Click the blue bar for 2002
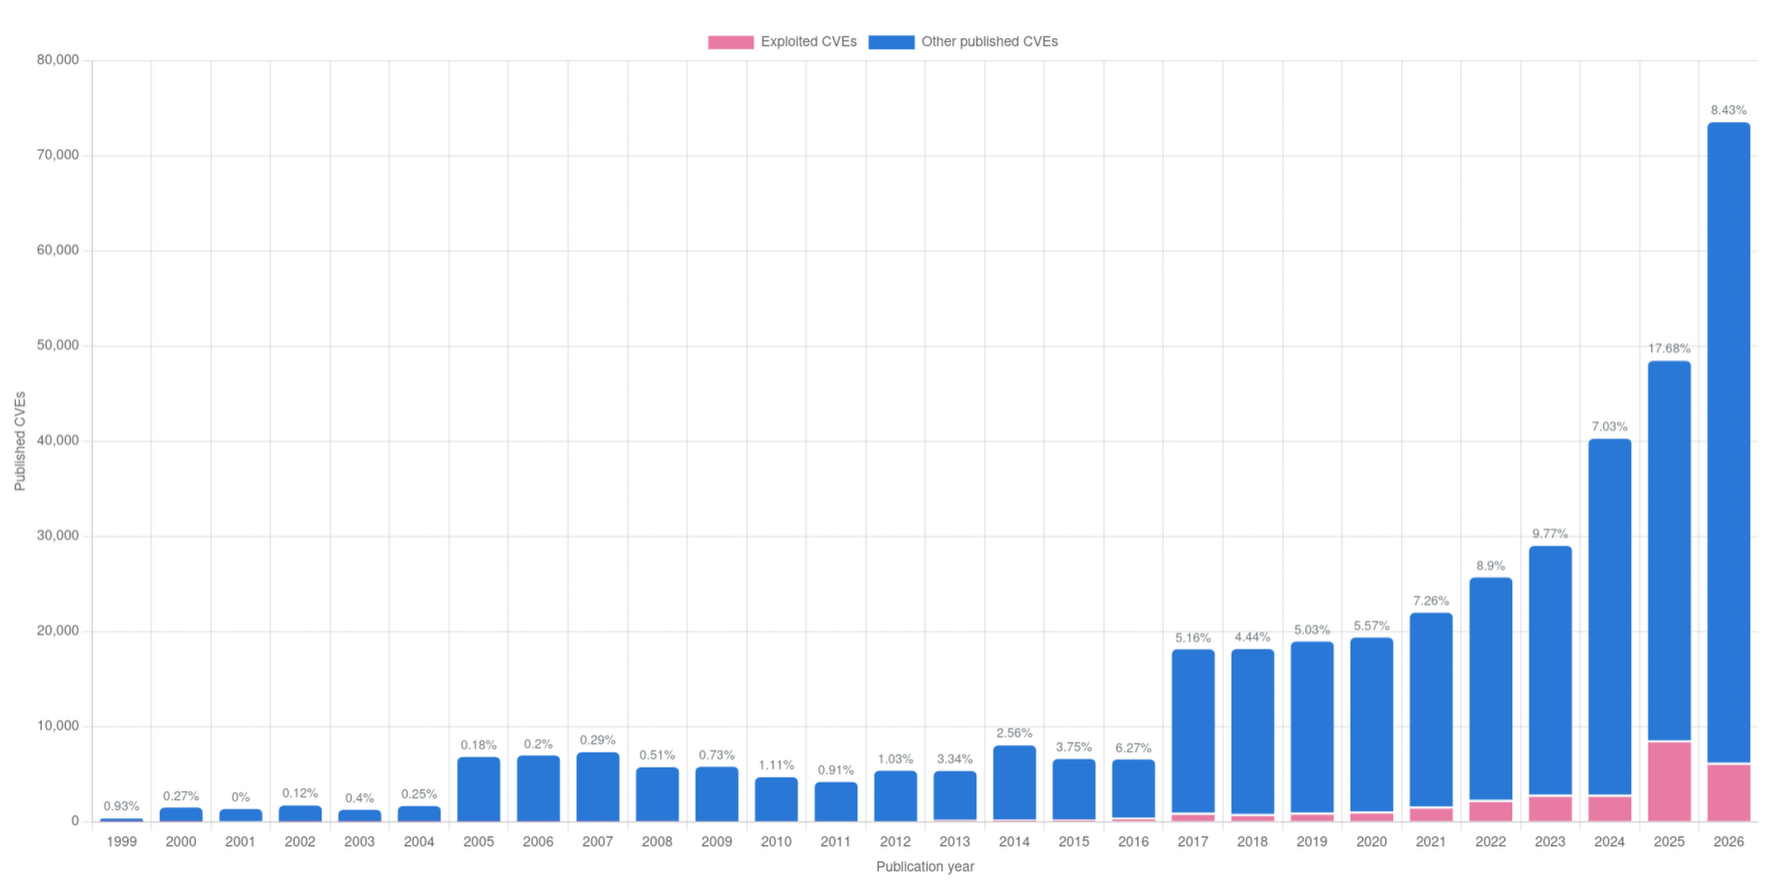Viewport: 1769px width, 887px height. [x=300, y=814]
